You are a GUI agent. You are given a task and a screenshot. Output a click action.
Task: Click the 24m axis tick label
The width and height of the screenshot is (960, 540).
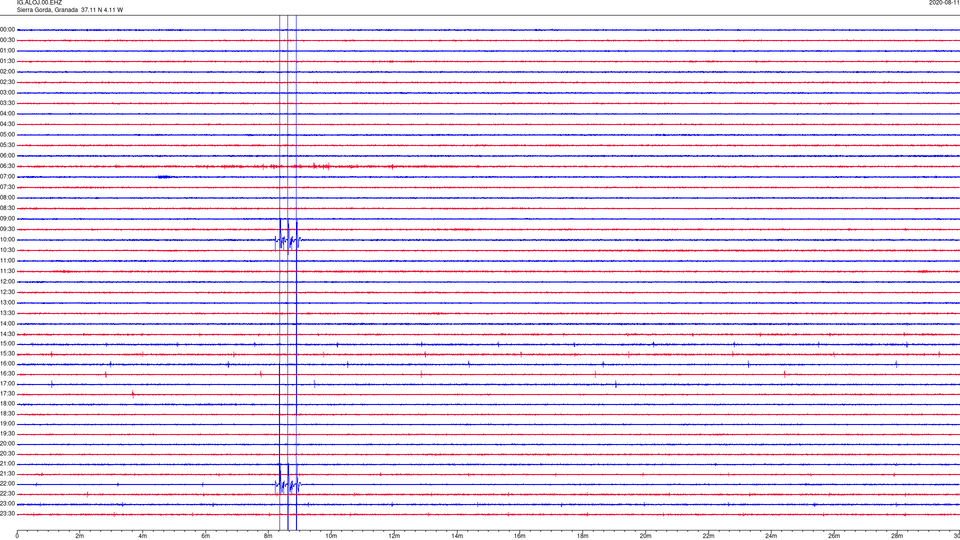771,536
